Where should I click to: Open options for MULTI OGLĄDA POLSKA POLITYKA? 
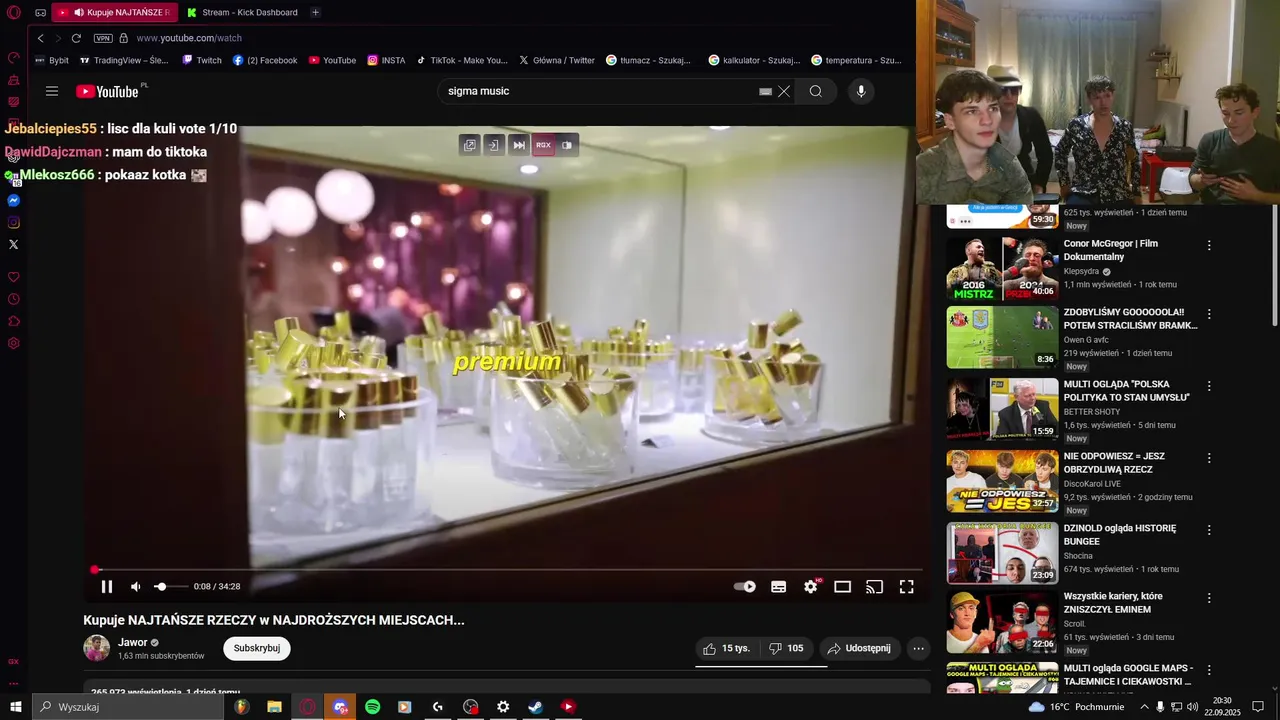(x=1209, y=385)
